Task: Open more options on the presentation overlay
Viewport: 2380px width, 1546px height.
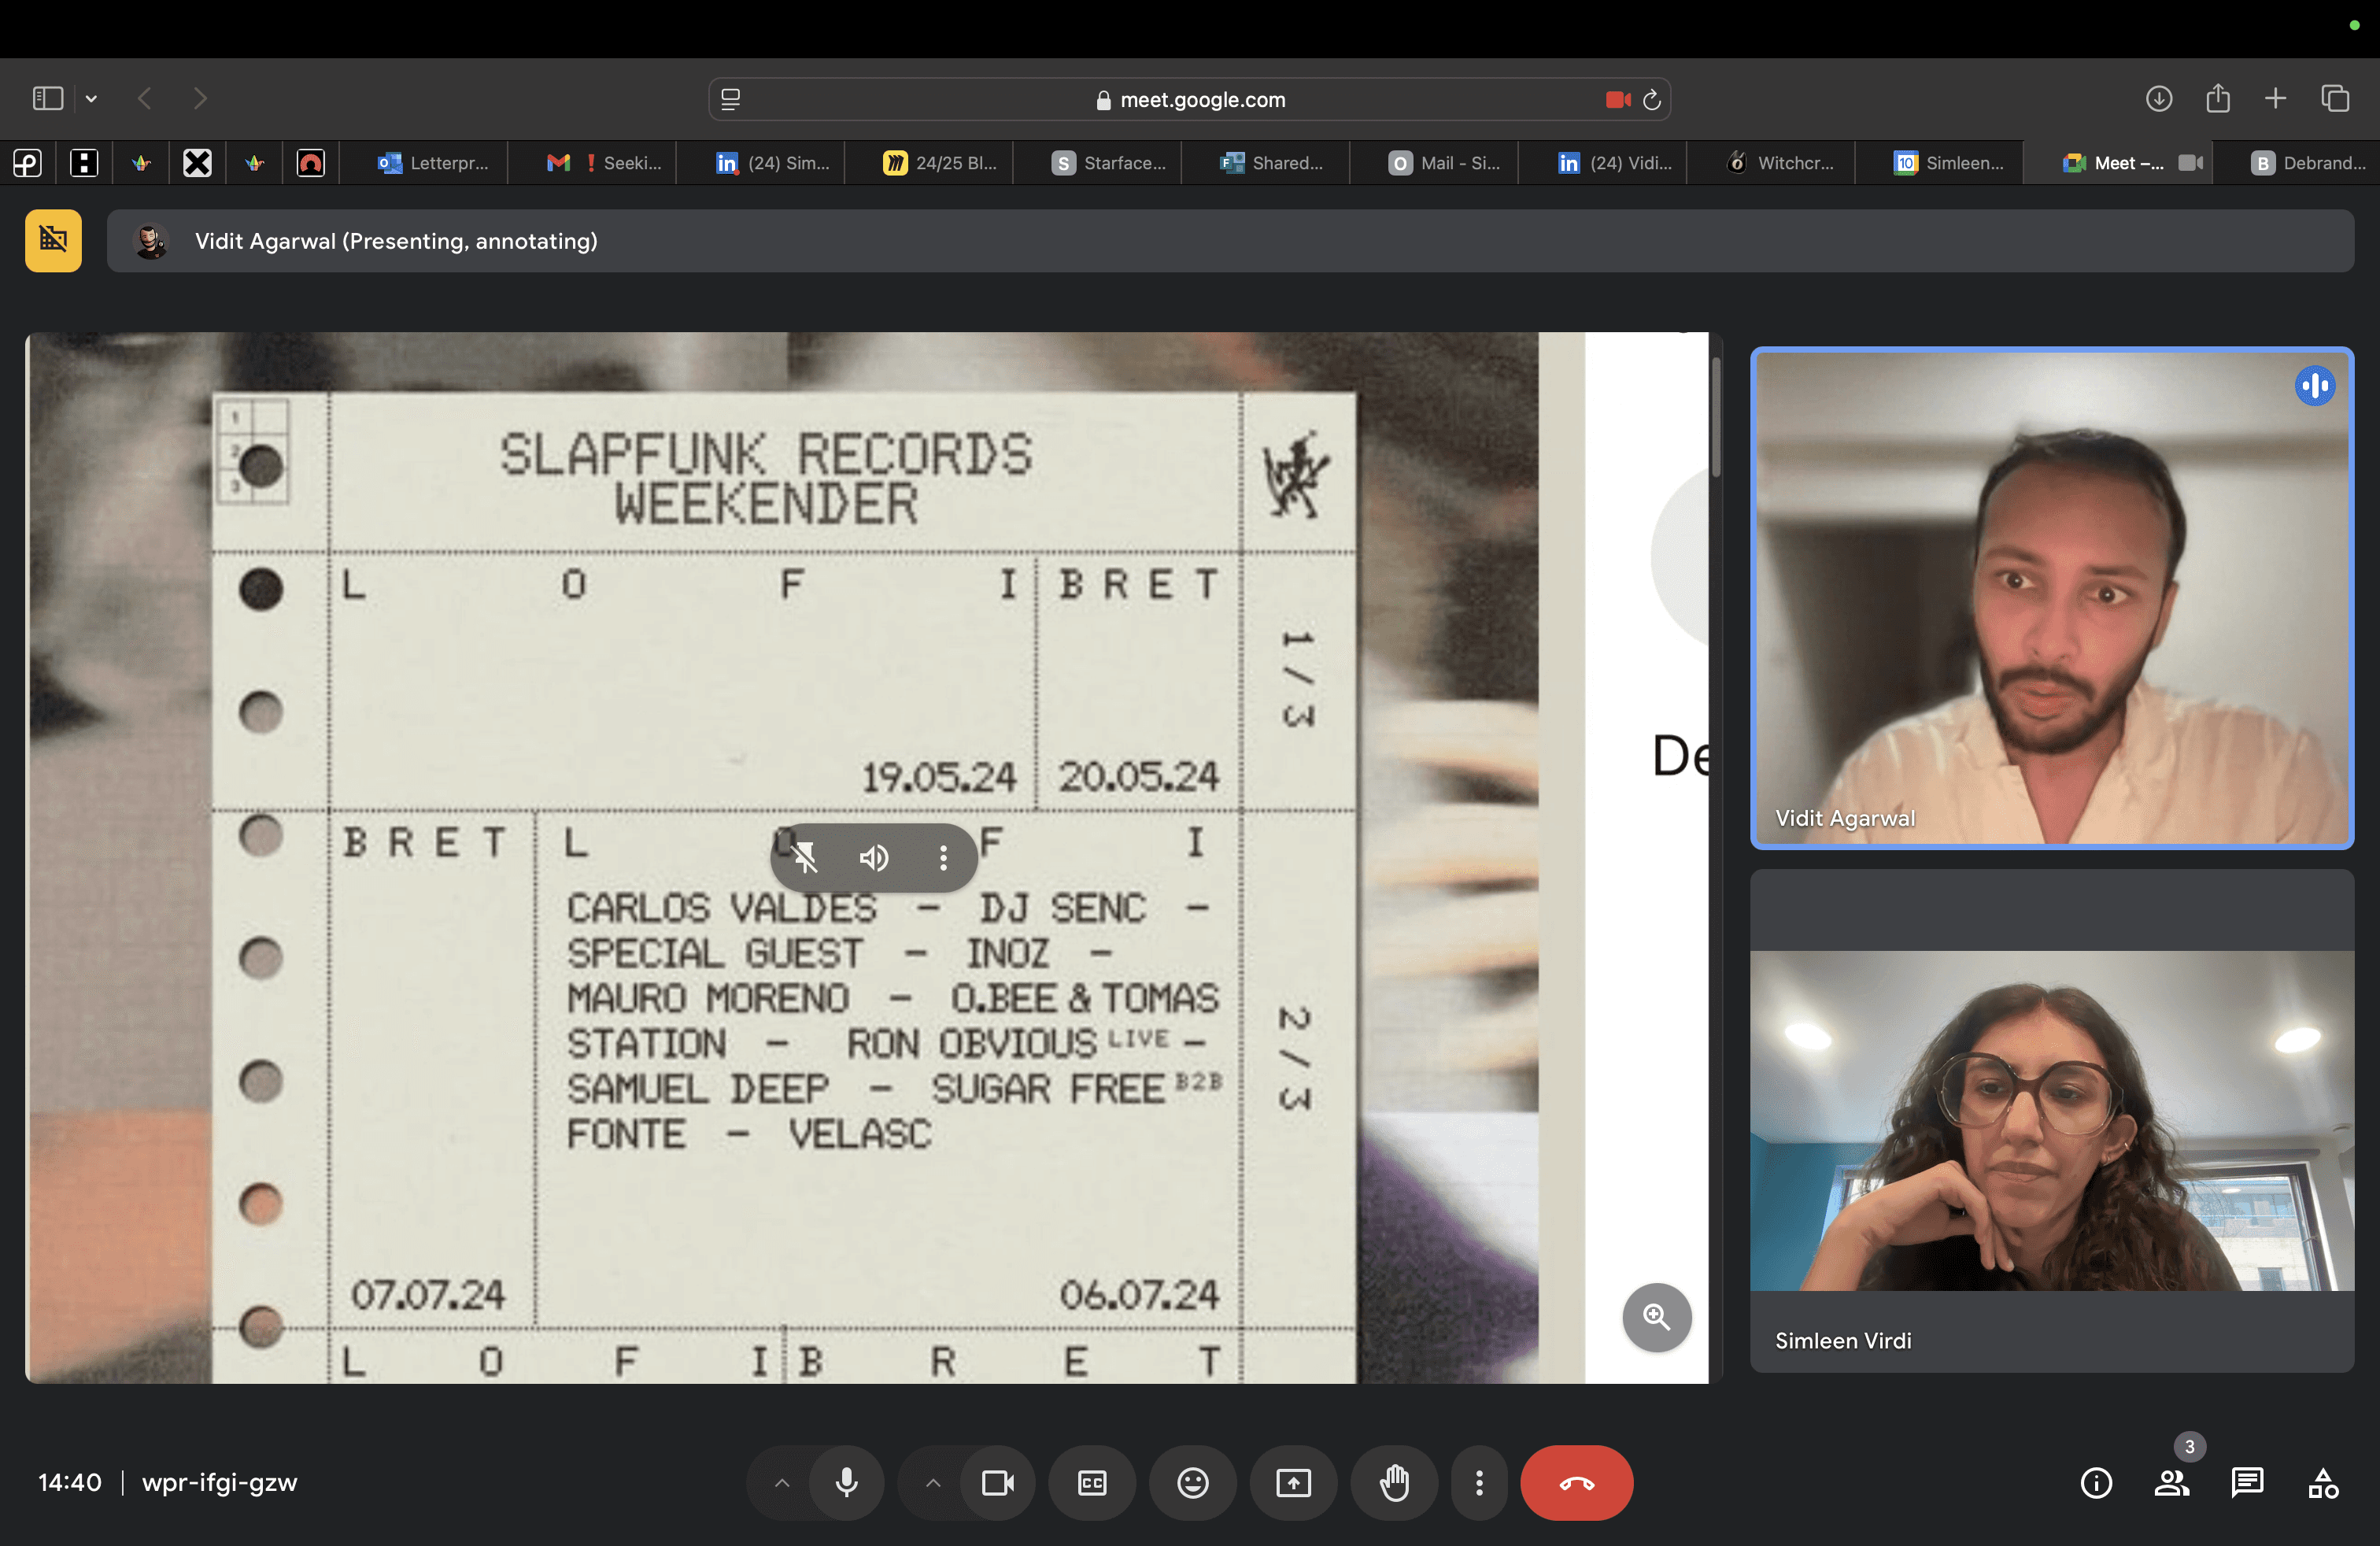Action: click(943, 858)
